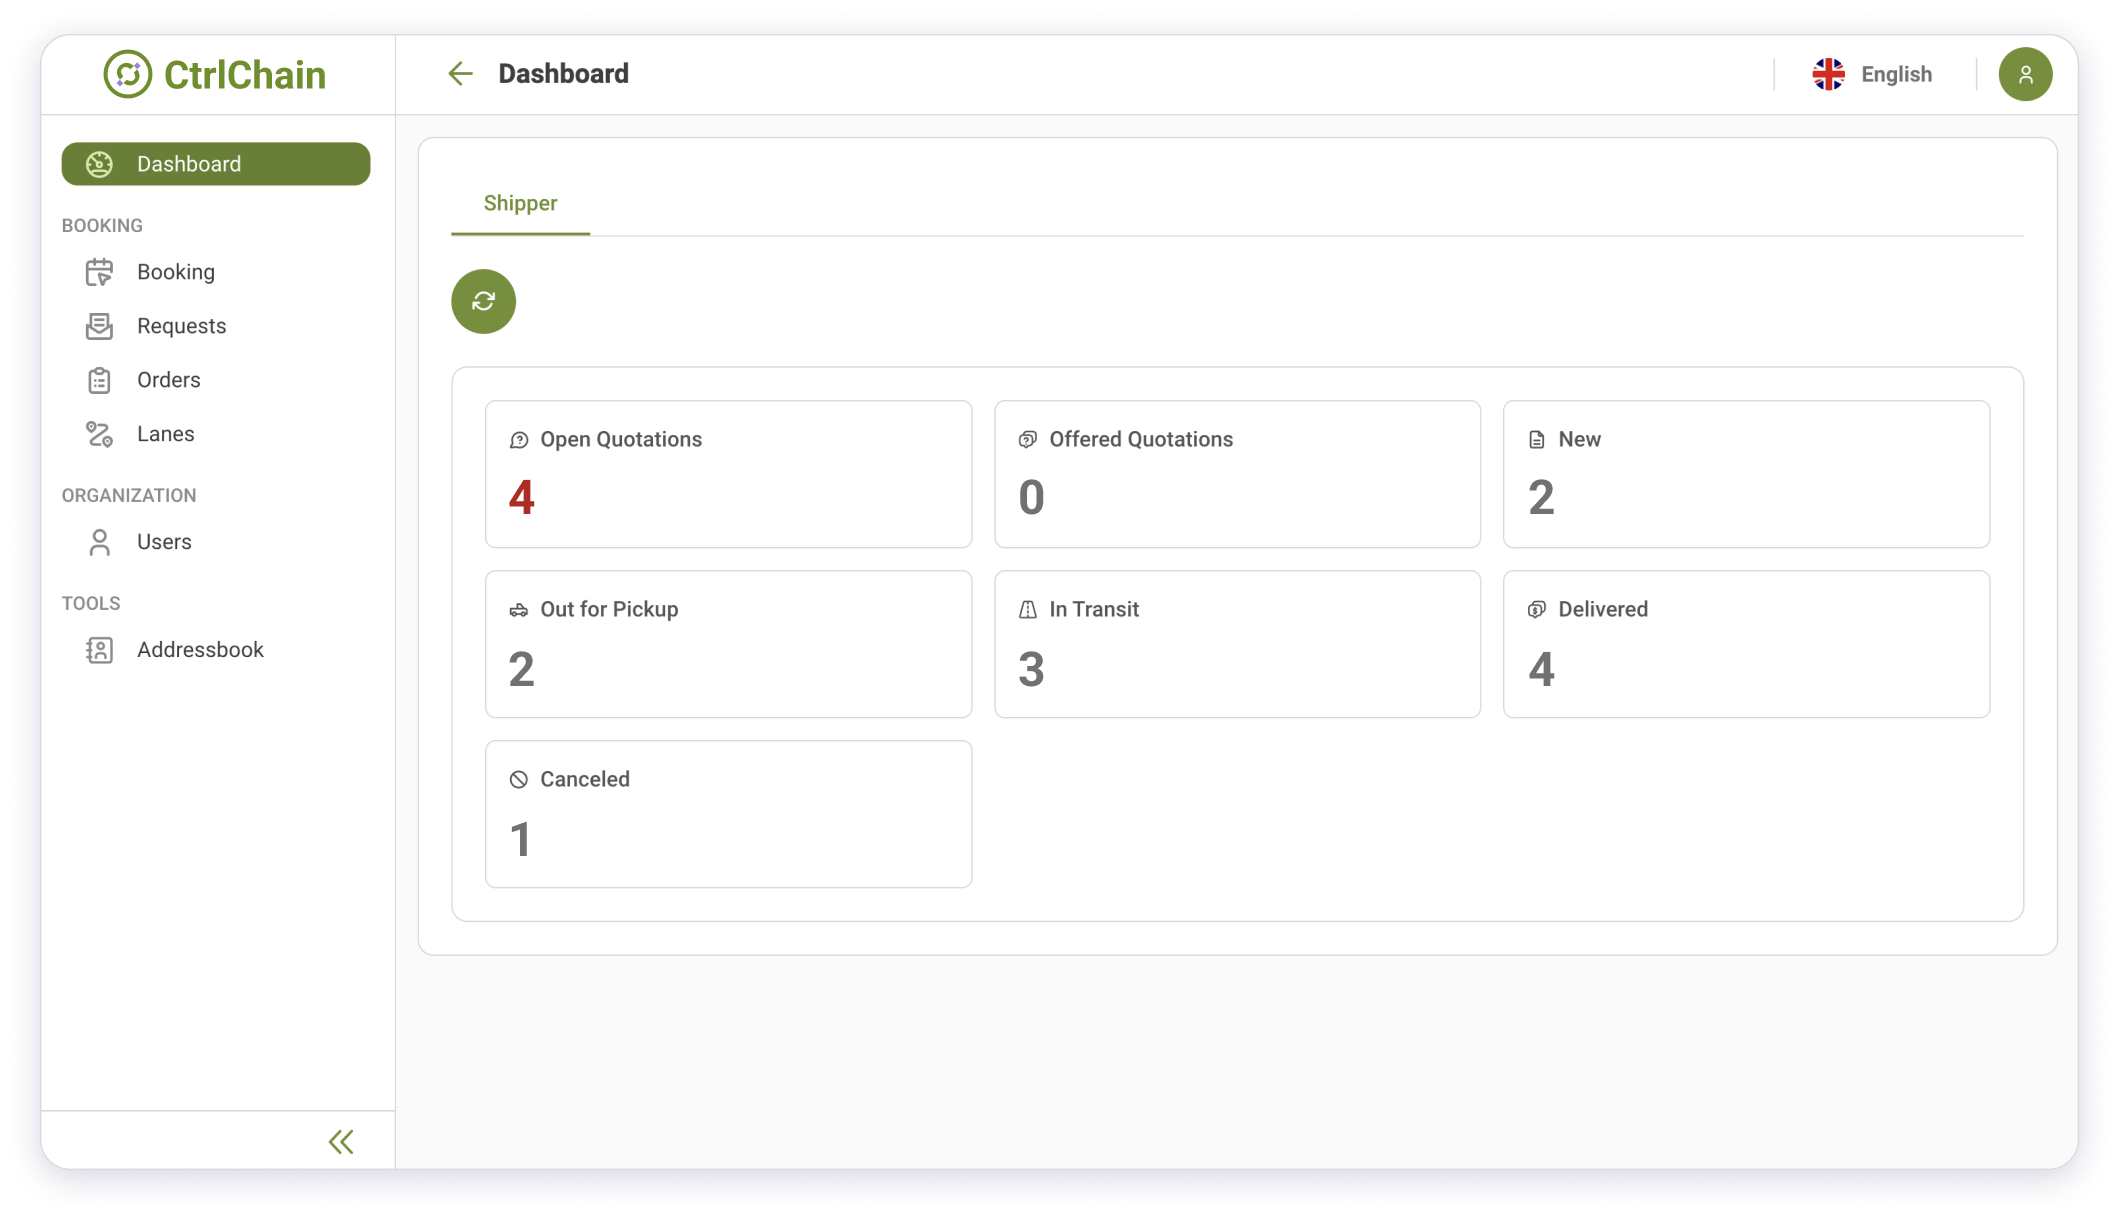Click the CtrlChain brand name text
Image resolution: width=2119 pixels, height=1217 pixels.
(x=245, y=75)
